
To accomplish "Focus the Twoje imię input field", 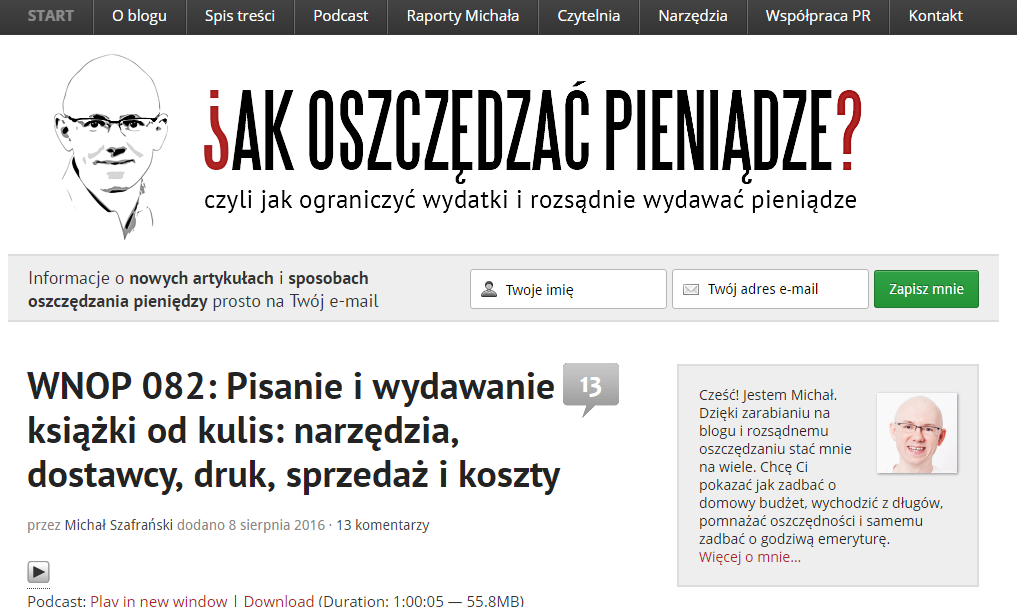I will click(x=568, y=289).
